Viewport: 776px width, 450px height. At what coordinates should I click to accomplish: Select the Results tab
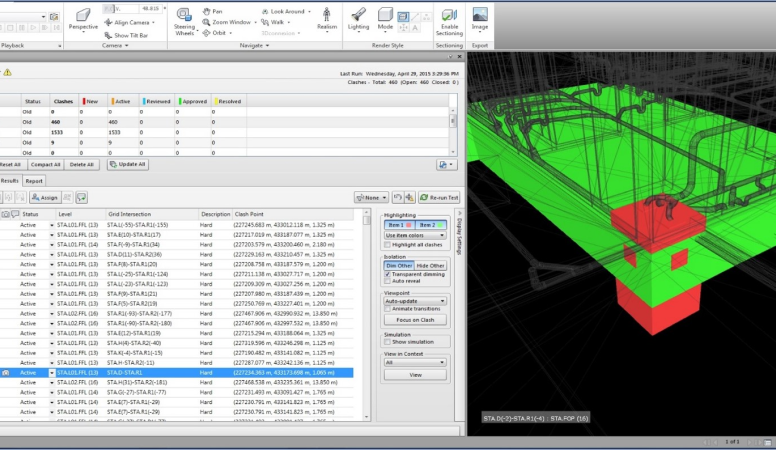pyautogui.click(x=9, y=181)
